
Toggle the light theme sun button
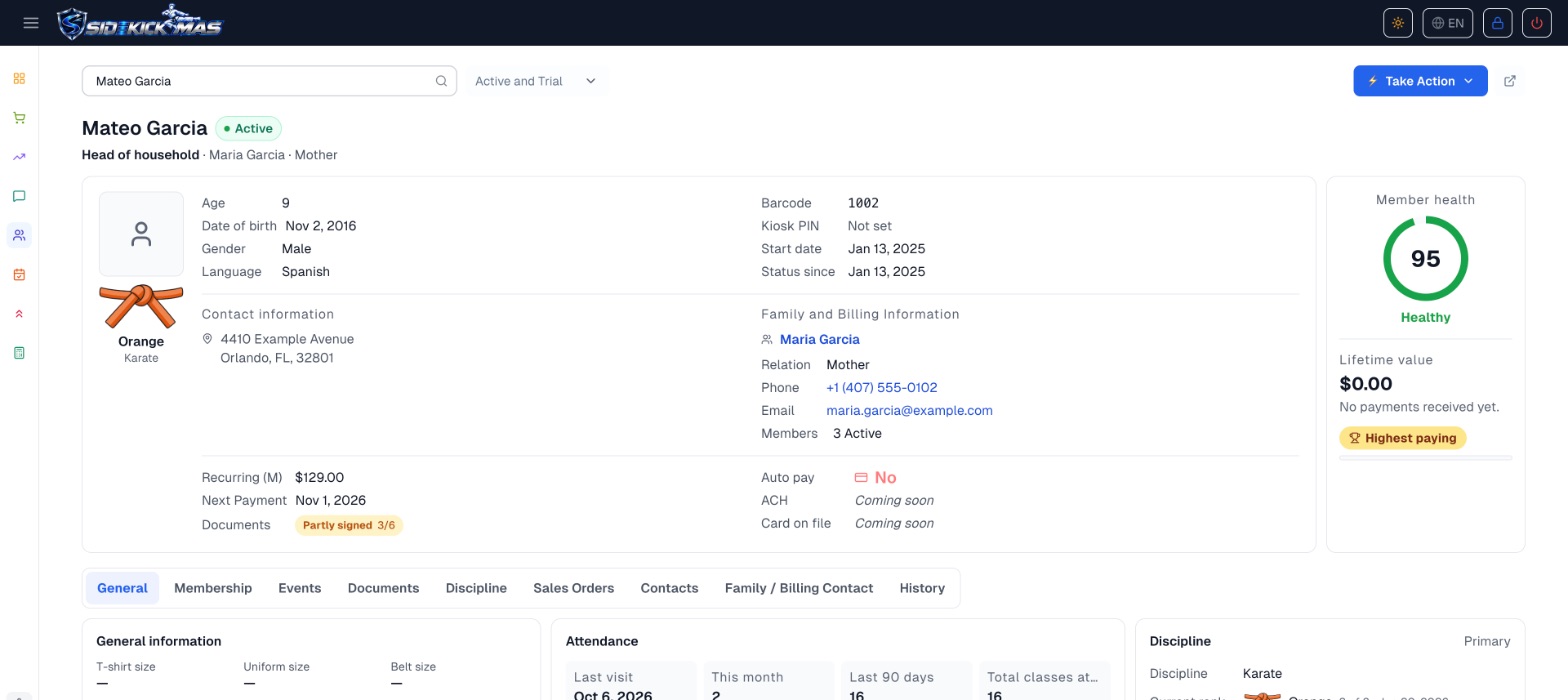pos(1398,23)
